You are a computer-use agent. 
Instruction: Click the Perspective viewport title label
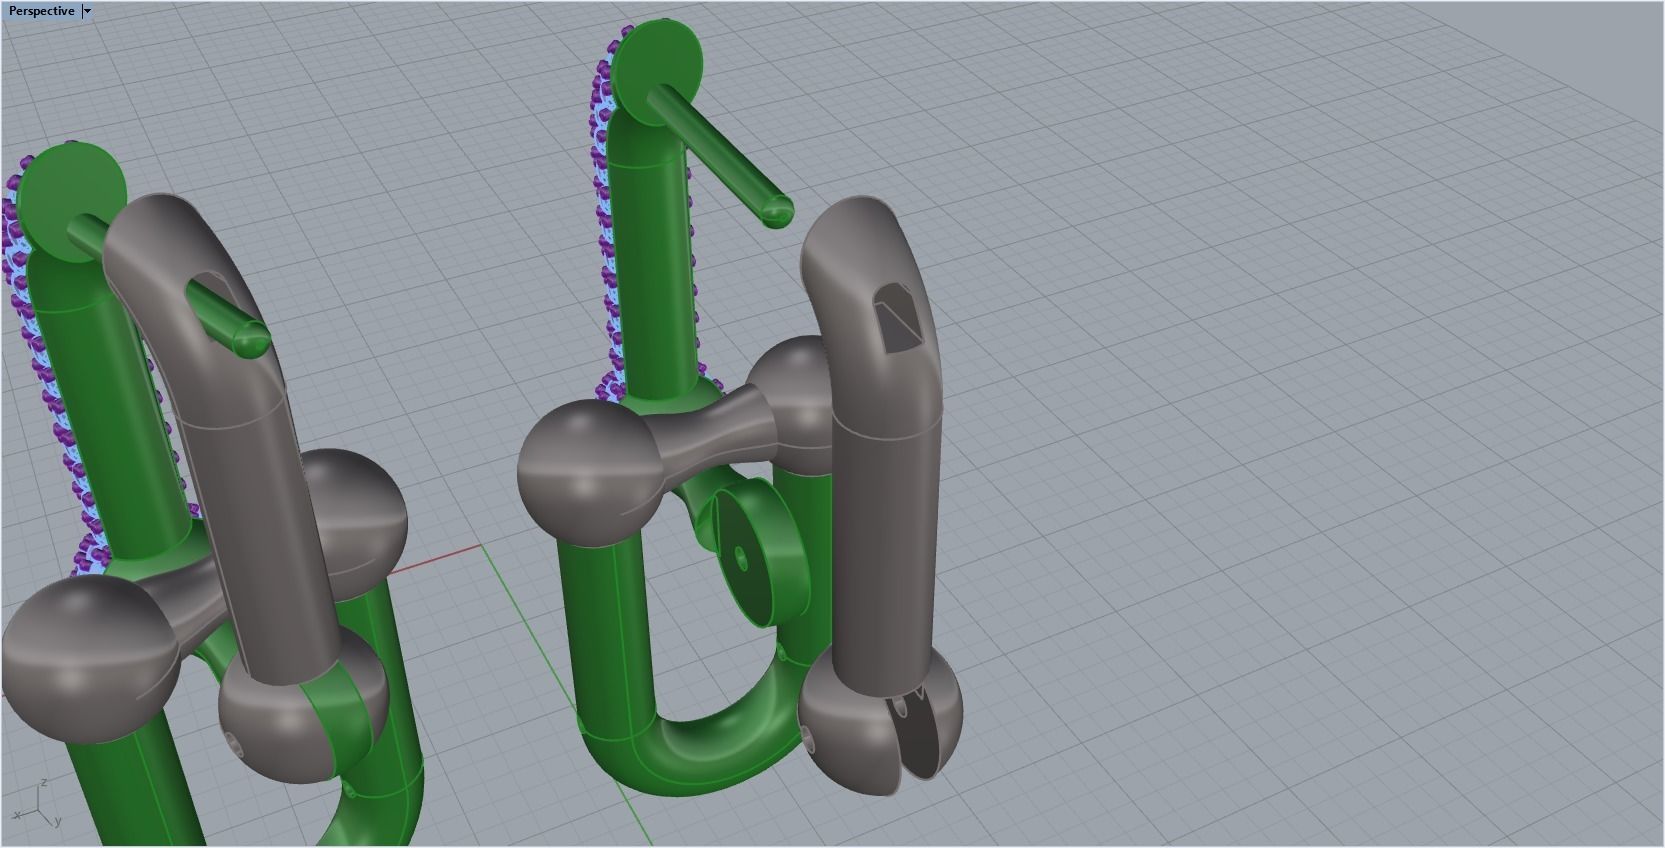(x=41, y=11)
